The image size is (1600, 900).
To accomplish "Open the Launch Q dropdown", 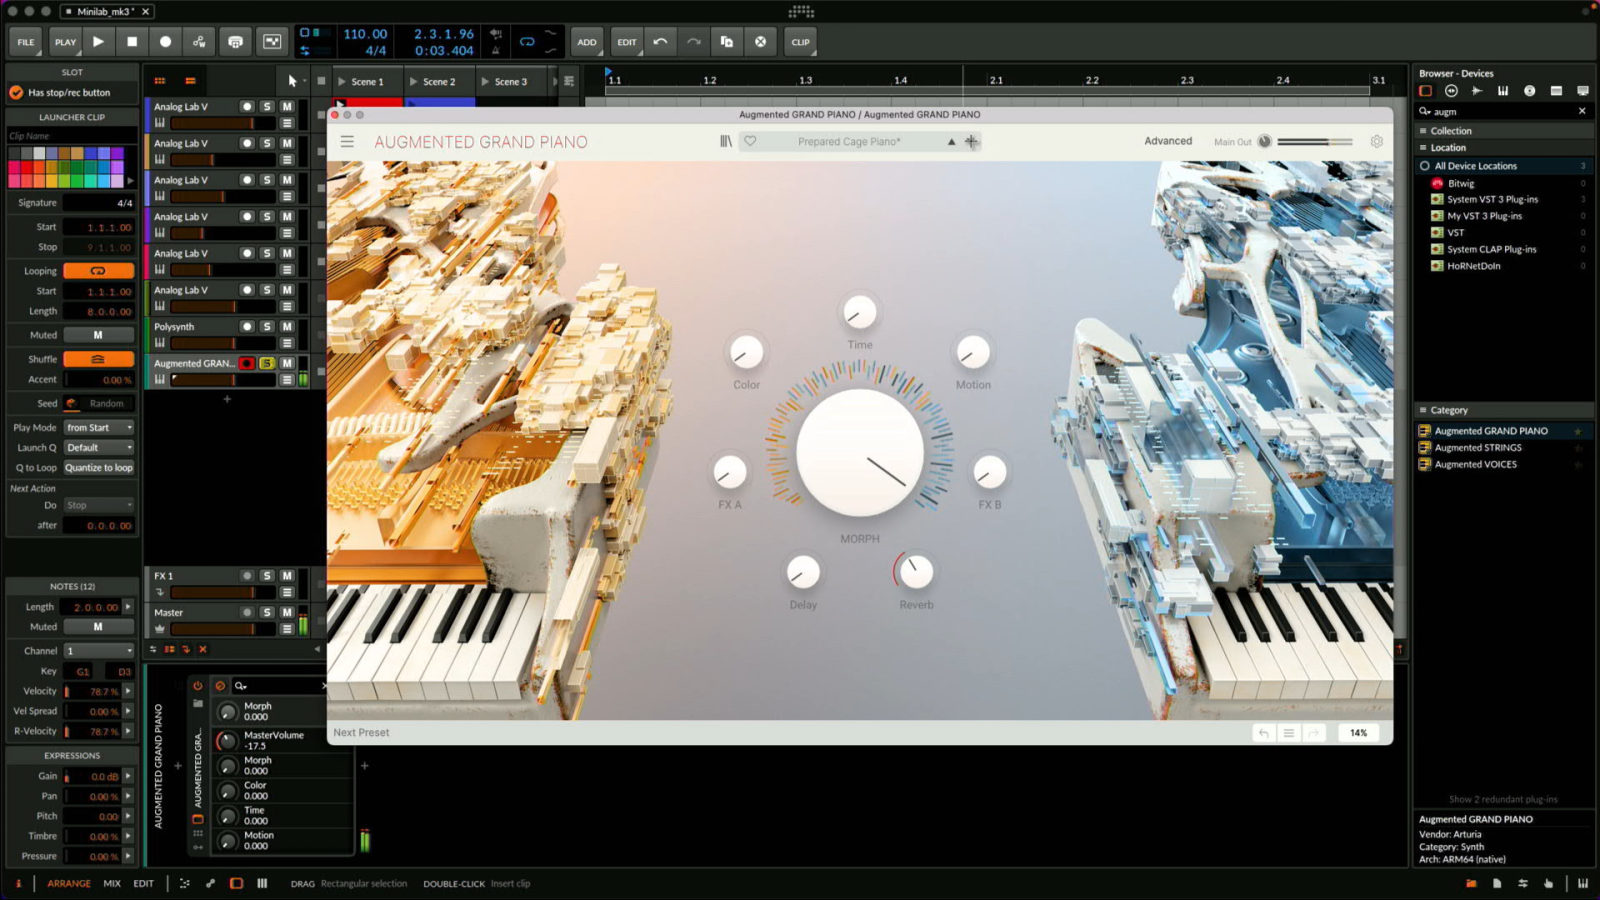I will tap(99, 448).
